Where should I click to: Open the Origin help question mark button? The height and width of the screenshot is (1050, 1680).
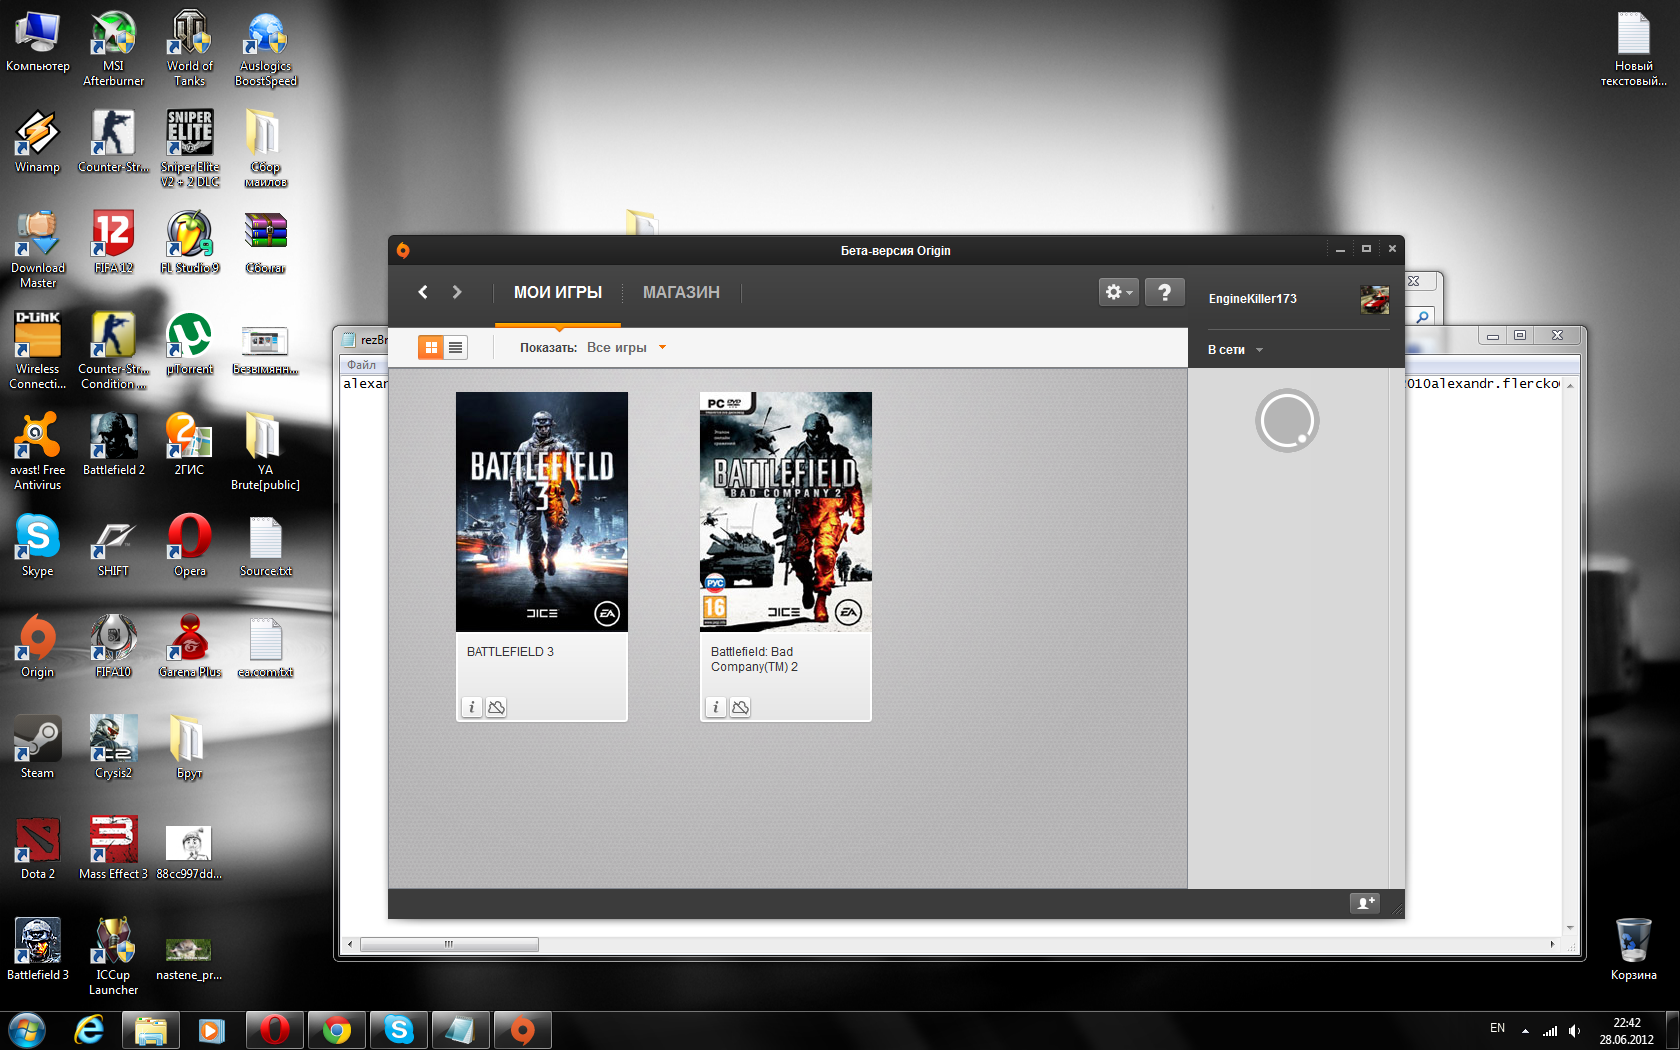point(1164,292)
